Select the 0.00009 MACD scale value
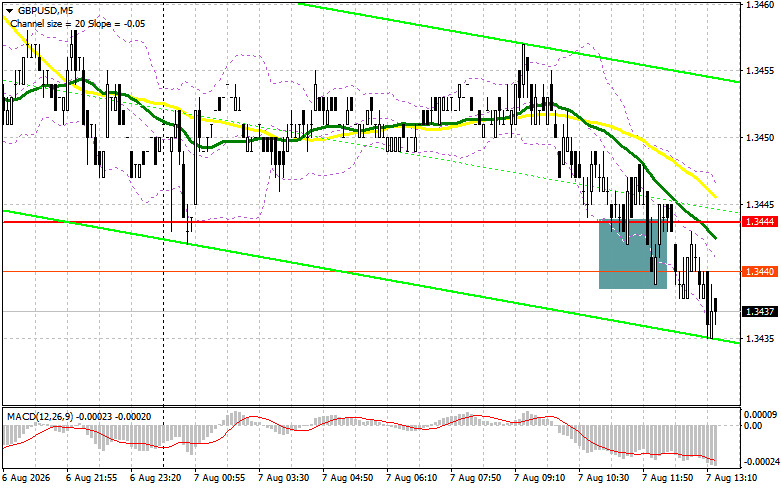This screenshot has width=781, height=489. [x=760, y=414]
